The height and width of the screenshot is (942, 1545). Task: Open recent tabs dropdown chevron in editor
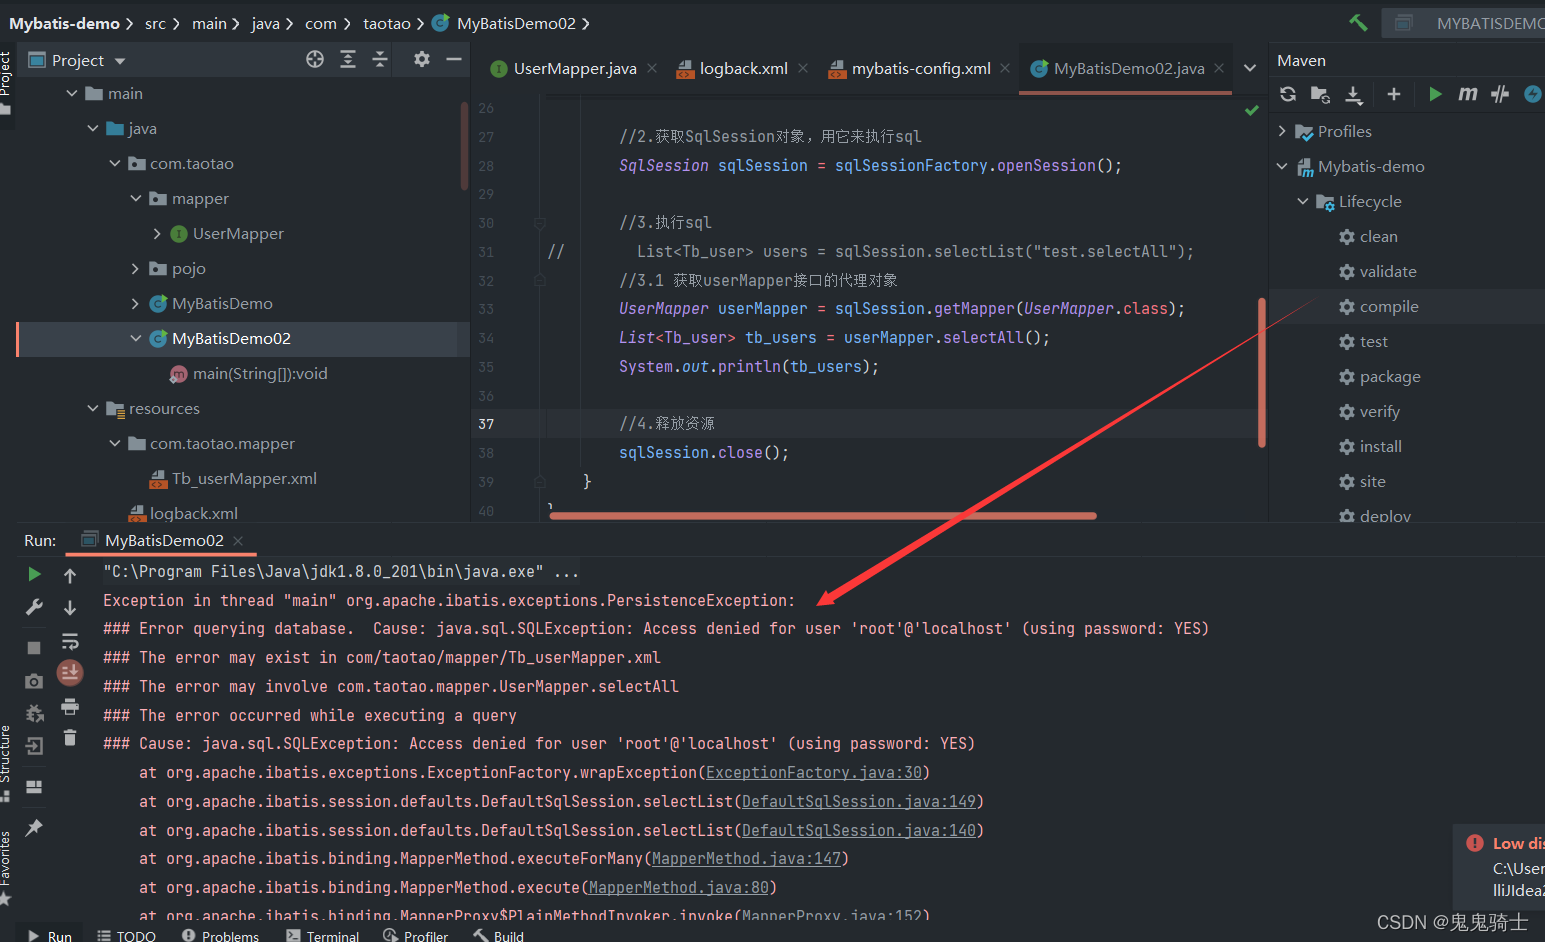(x=1250, y=68)
